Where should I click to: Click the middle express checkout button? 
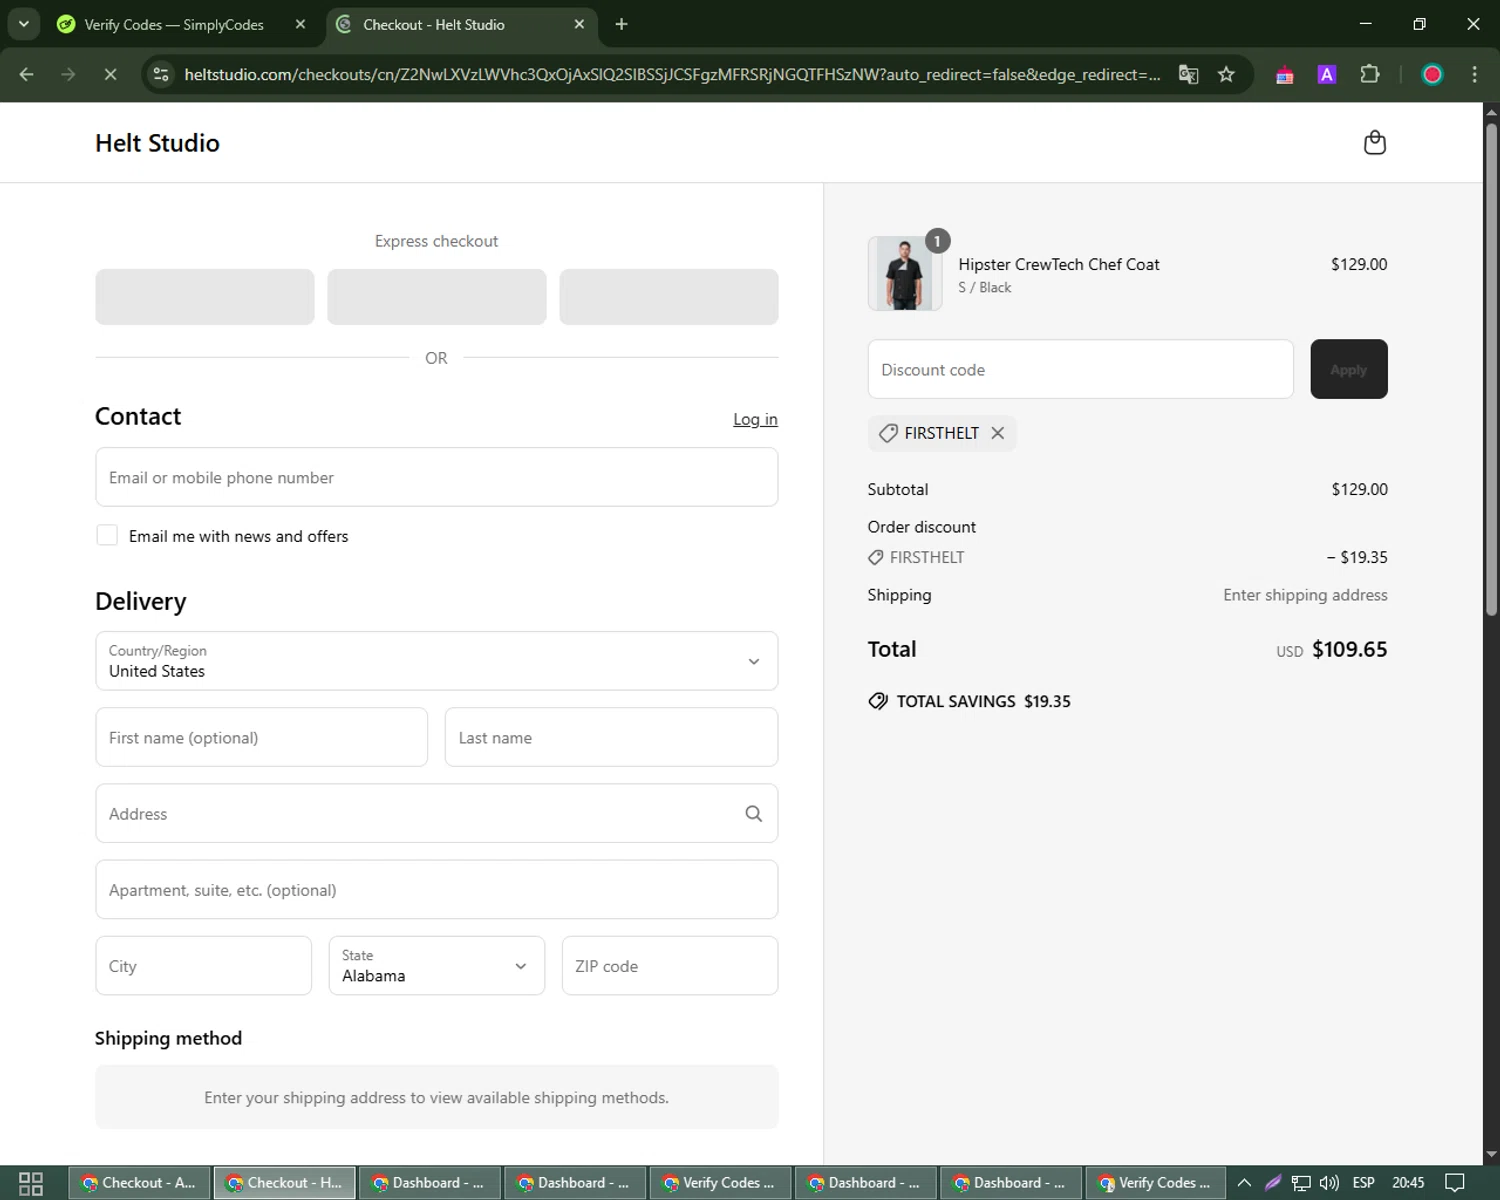437,297
